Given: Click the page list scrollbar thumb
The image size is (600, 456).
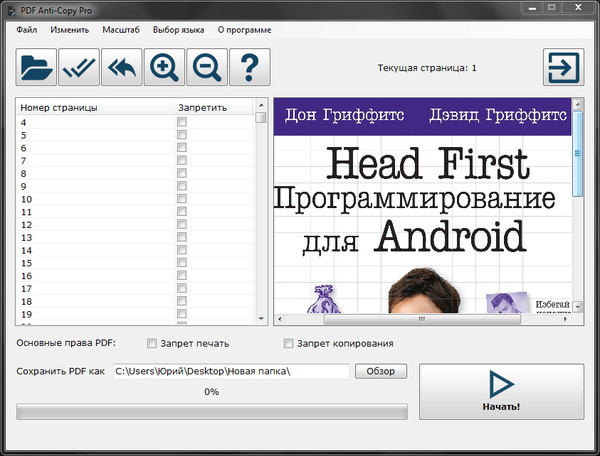Looking at the screenshot, I should (x=261, y=117).
